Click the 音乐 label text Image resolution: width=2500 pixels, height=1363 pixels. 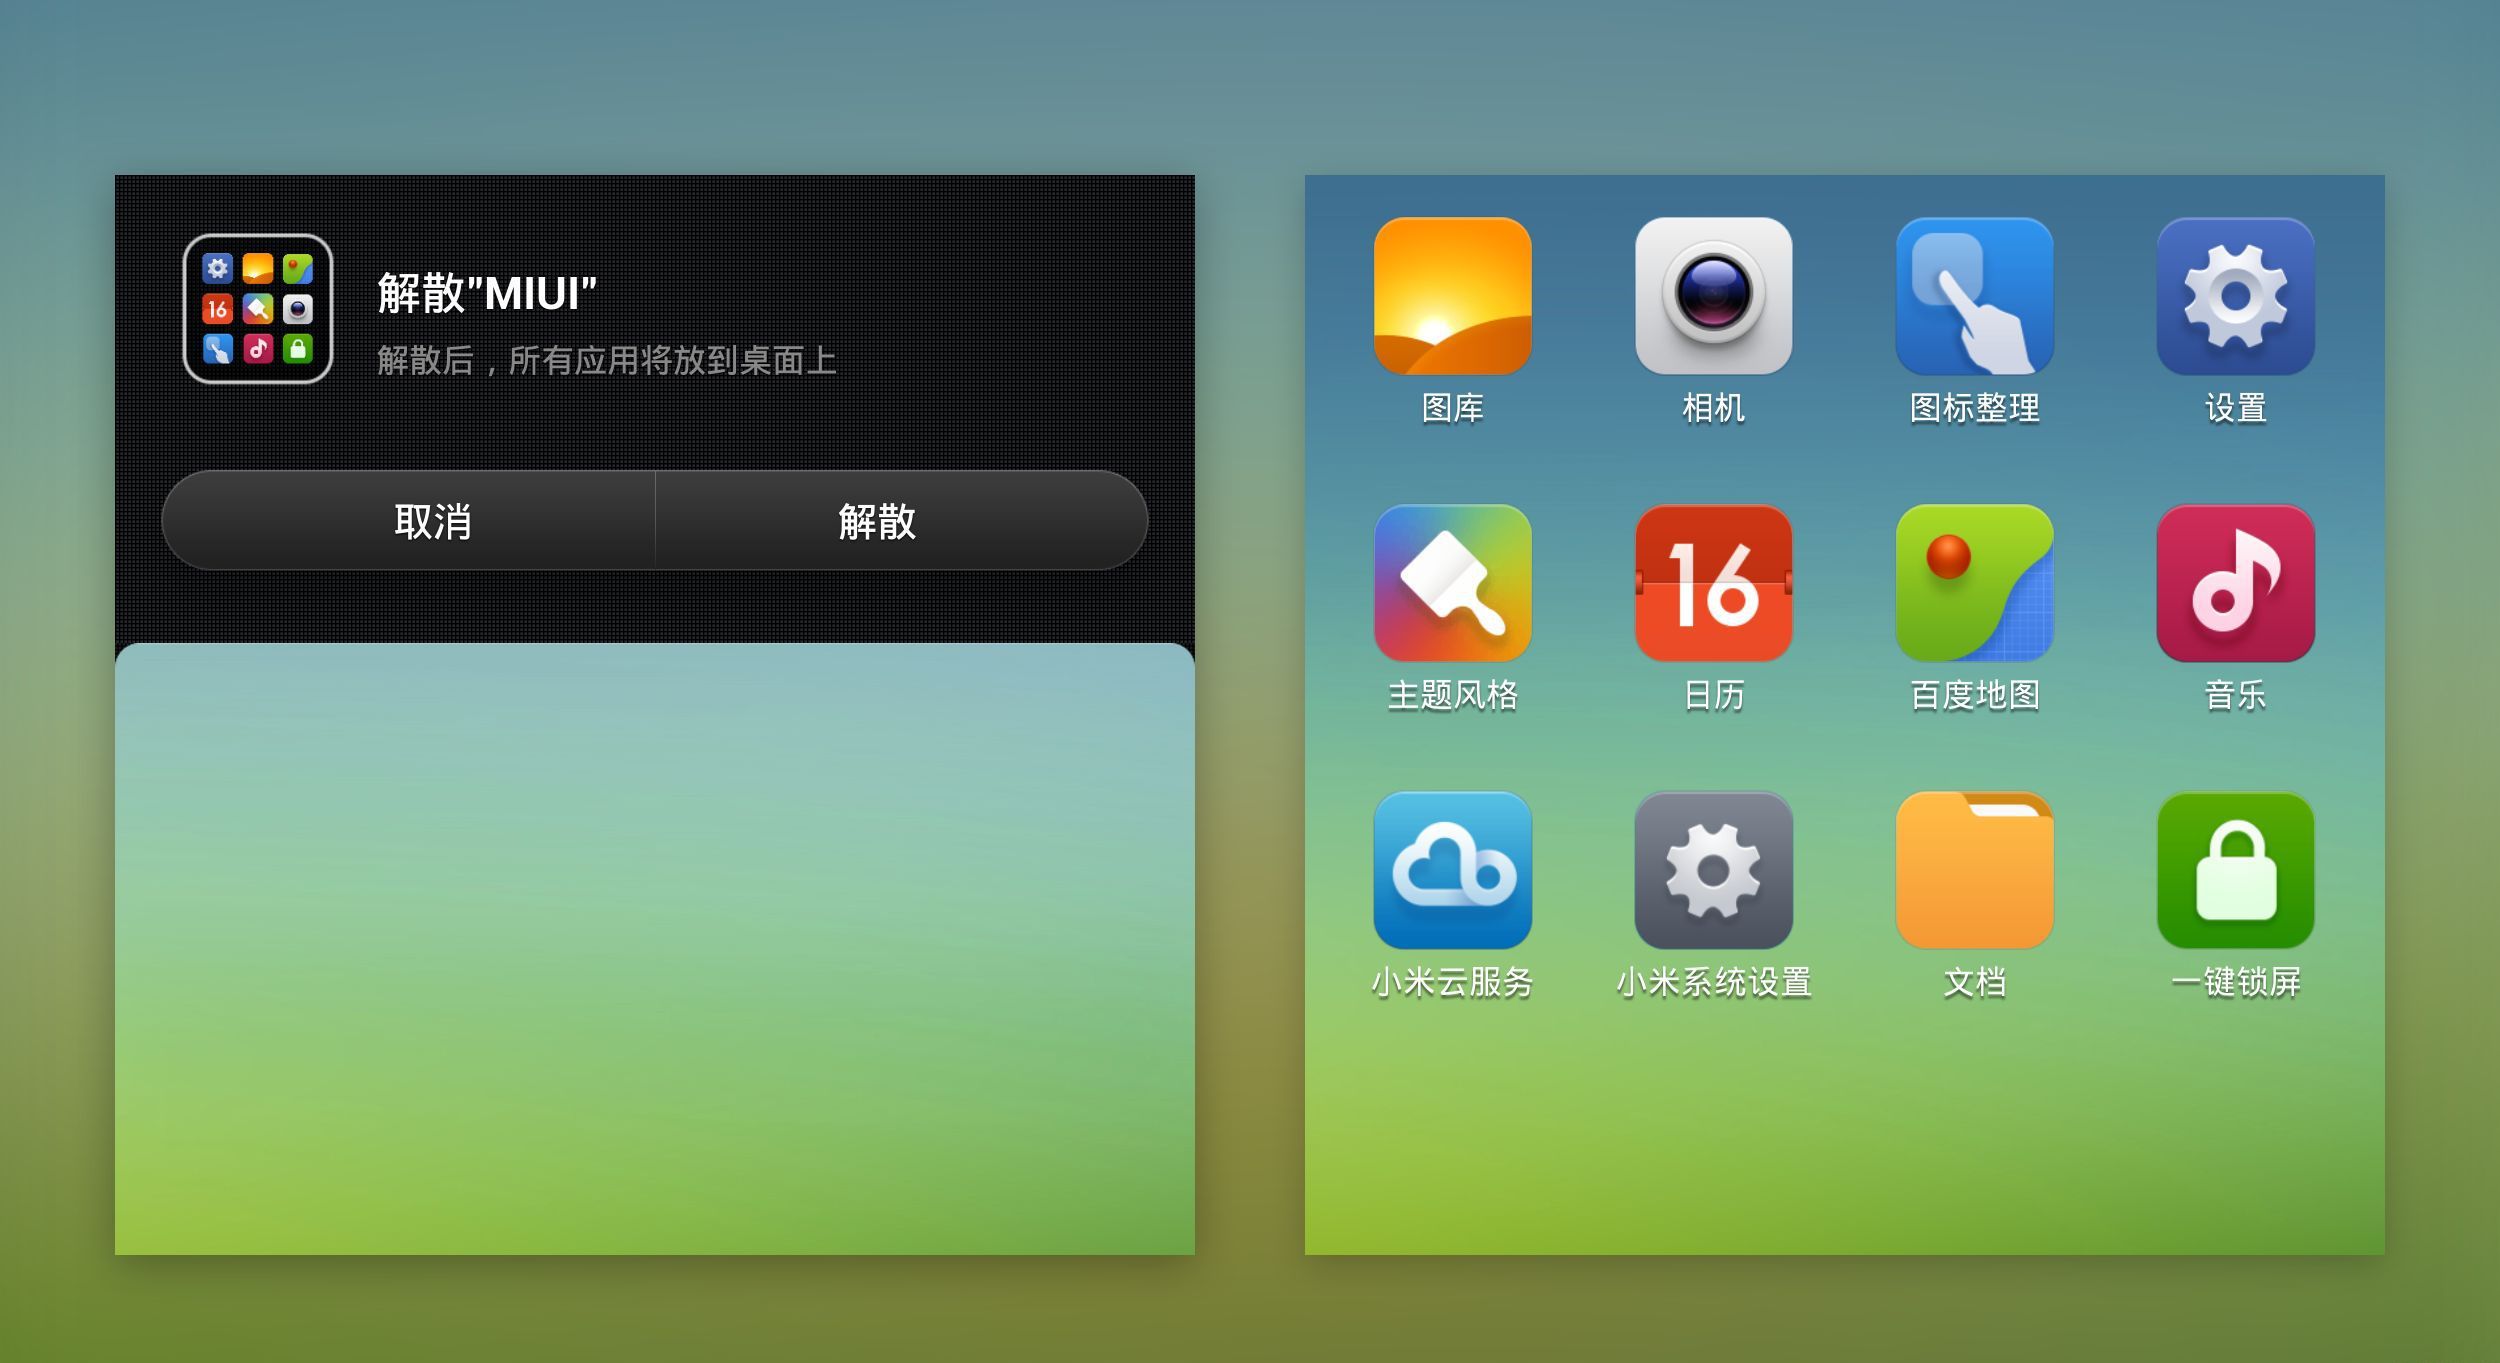(2235, 695)
